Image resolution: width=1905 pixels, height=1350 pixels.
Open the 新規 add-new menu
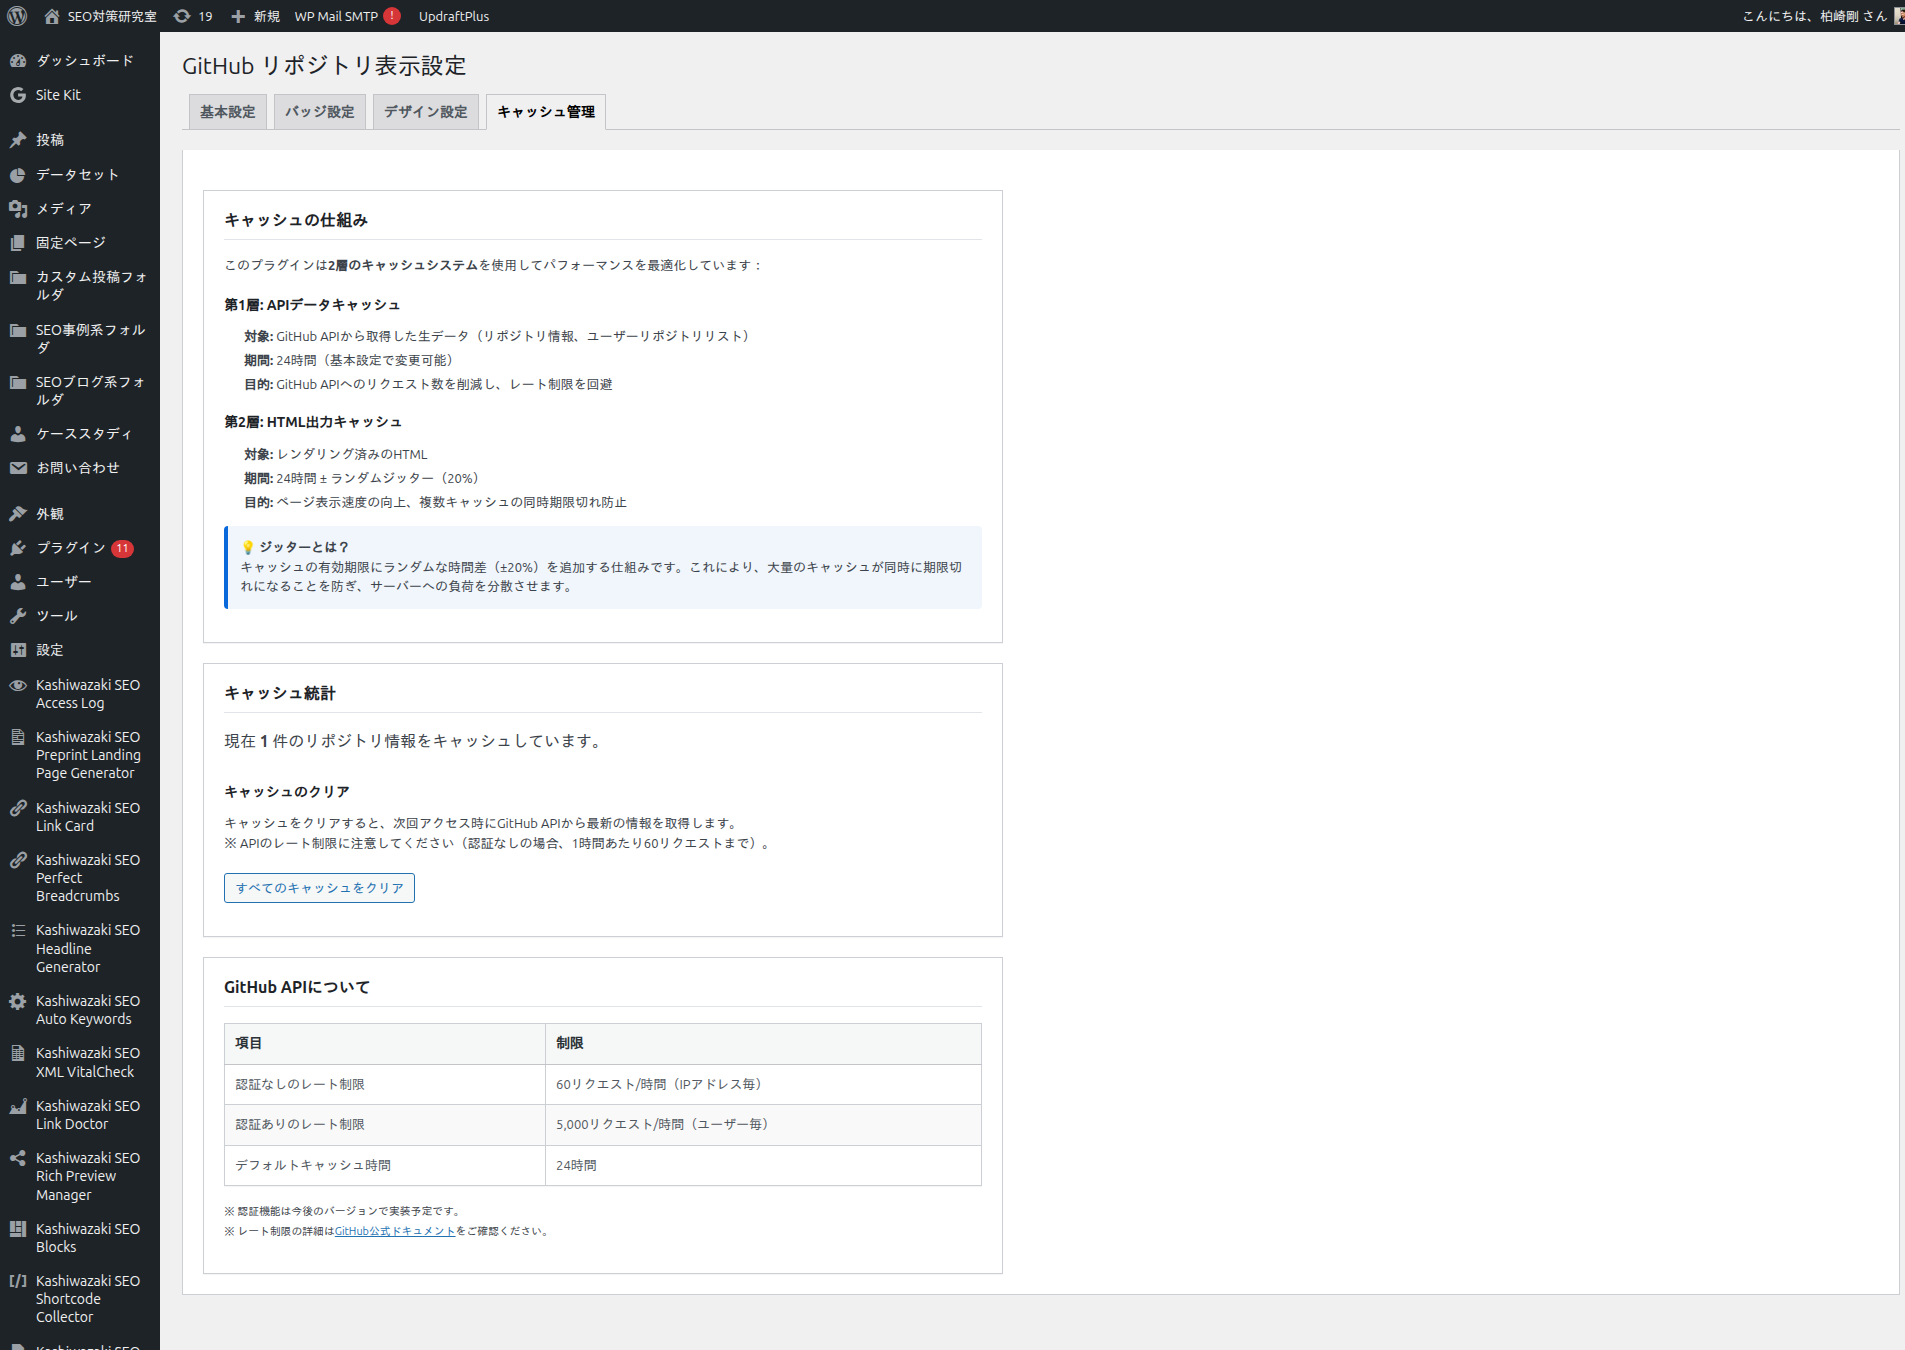[256, 16]
